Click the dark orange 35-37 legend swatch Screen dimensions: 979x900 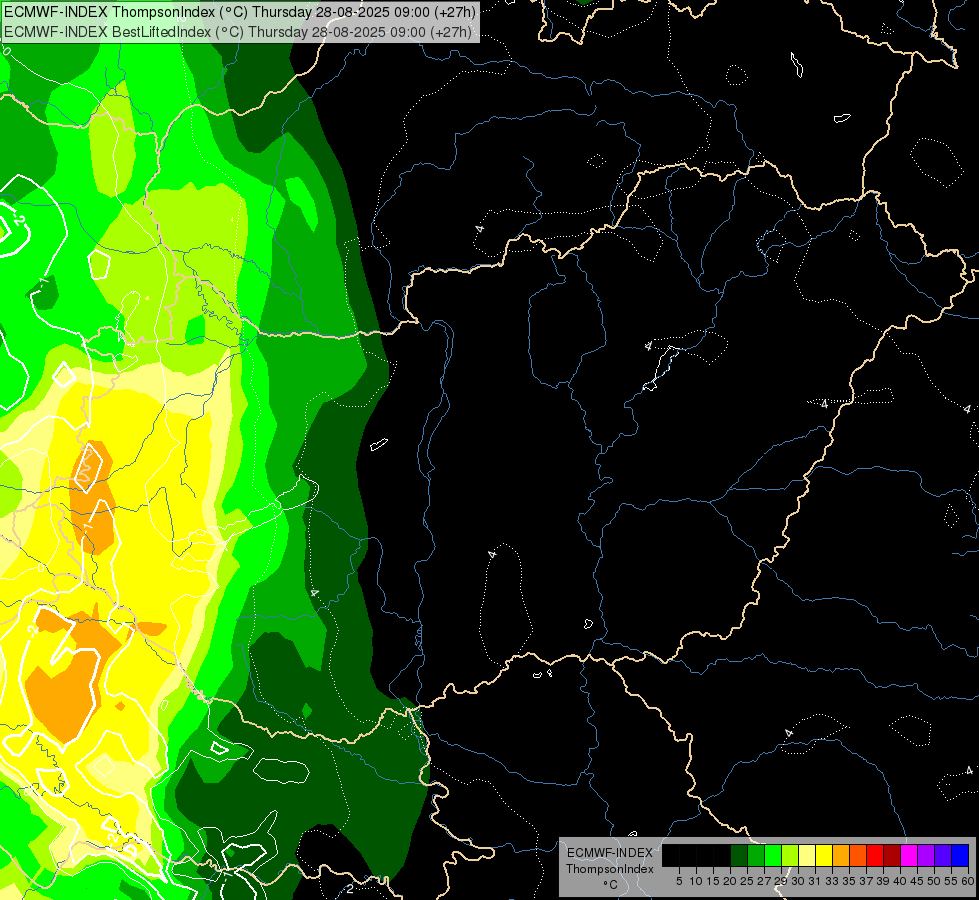(x=858, y=855)
